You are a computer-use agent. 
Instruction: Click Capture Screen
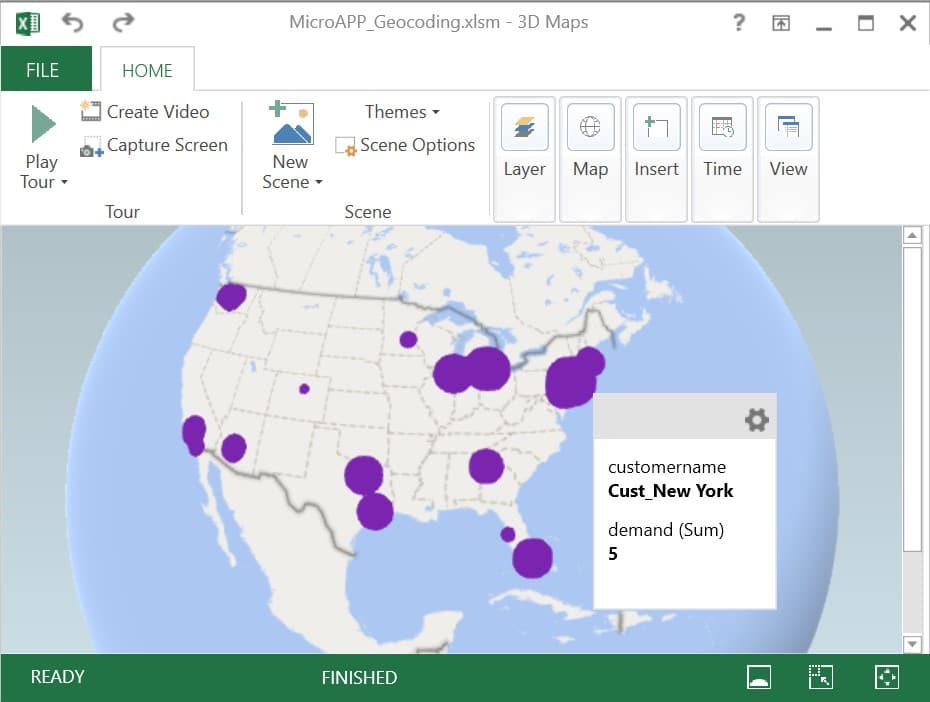(154, 145)
